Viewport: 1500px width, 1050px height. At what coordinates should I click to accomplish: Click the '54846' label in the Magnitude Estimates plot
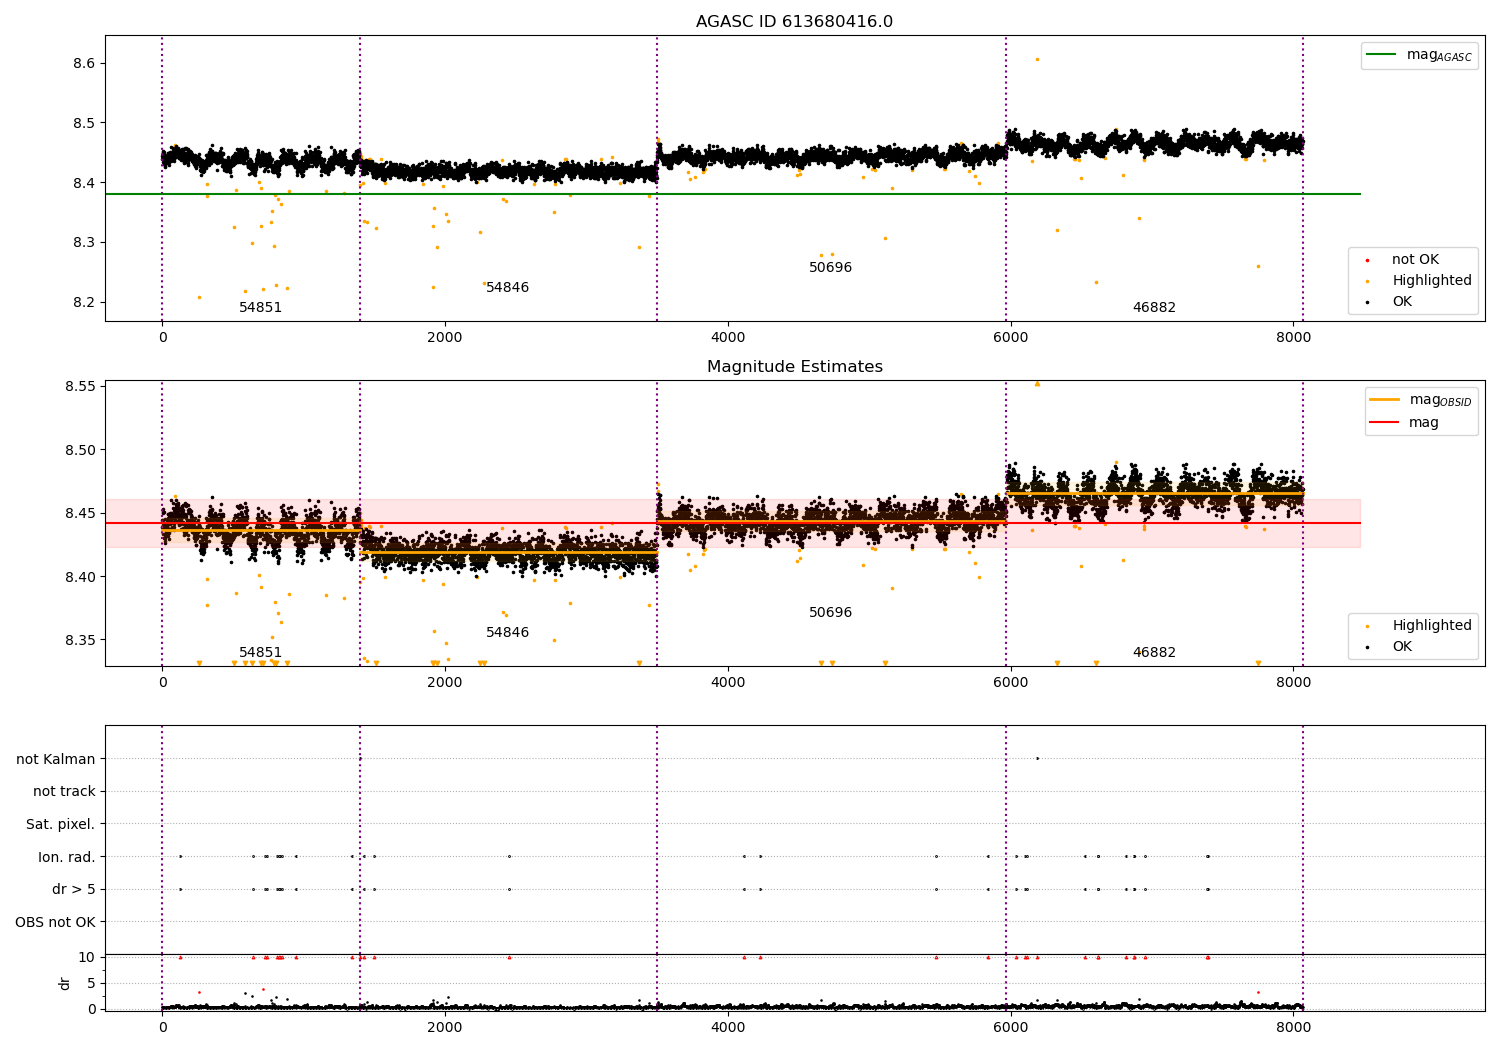pyautogui.click(x=507, y=633)
